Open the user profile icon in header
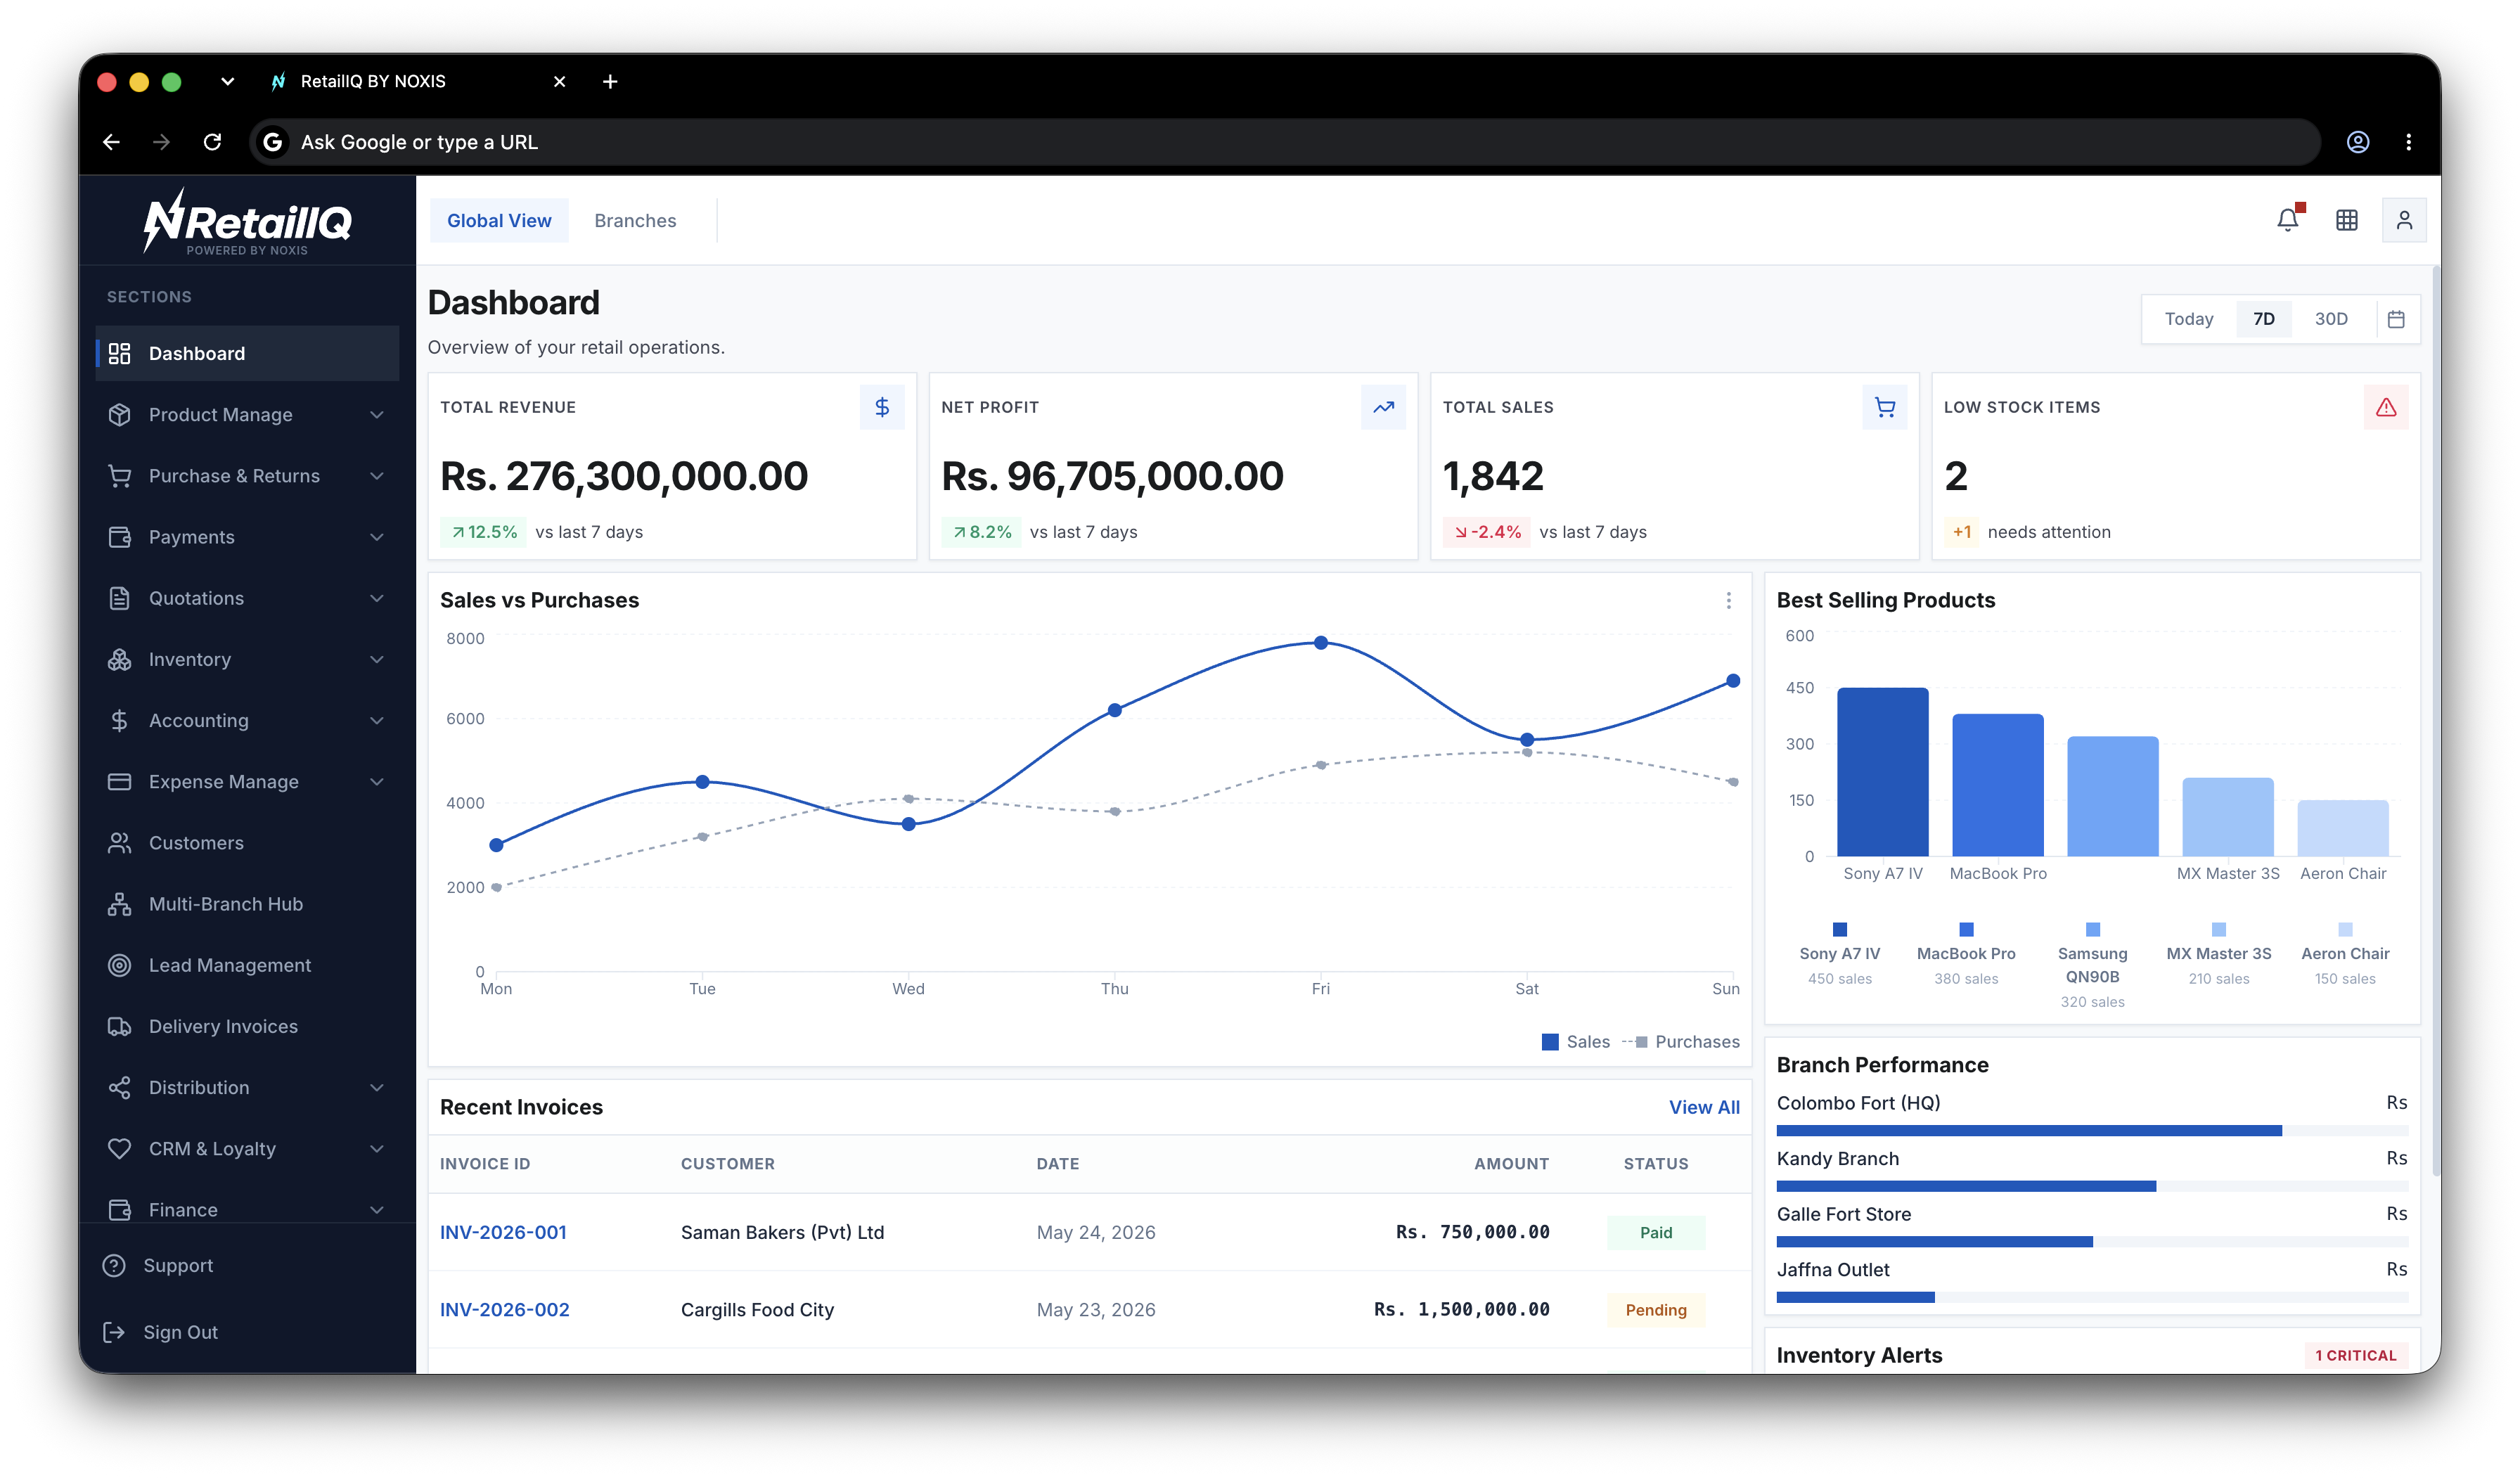Image resolution: width=2520 pixels, height=1478 pixels. click(2404, 220)
